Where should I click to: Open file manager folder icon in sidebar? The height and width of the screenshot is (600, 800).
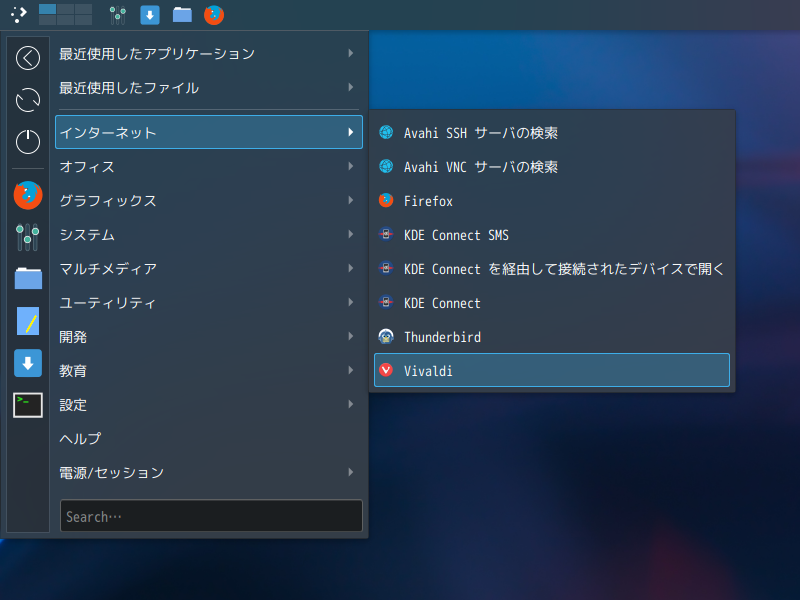(x=28, y=279)
